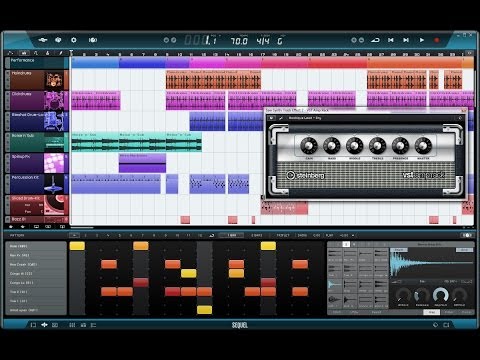Screen dimensions: 480x360
Task: Click the icon at right of amp header
Action: [x=460, y=118]
